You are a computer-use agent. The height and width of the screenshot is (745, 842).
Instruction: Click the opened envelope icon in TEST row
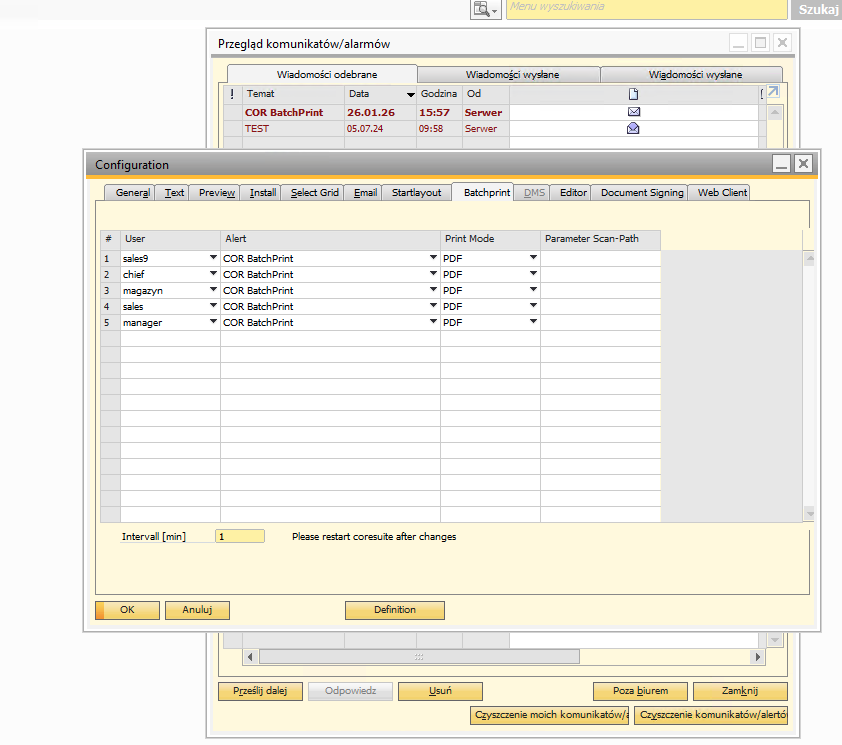click(x=633, y=129)
